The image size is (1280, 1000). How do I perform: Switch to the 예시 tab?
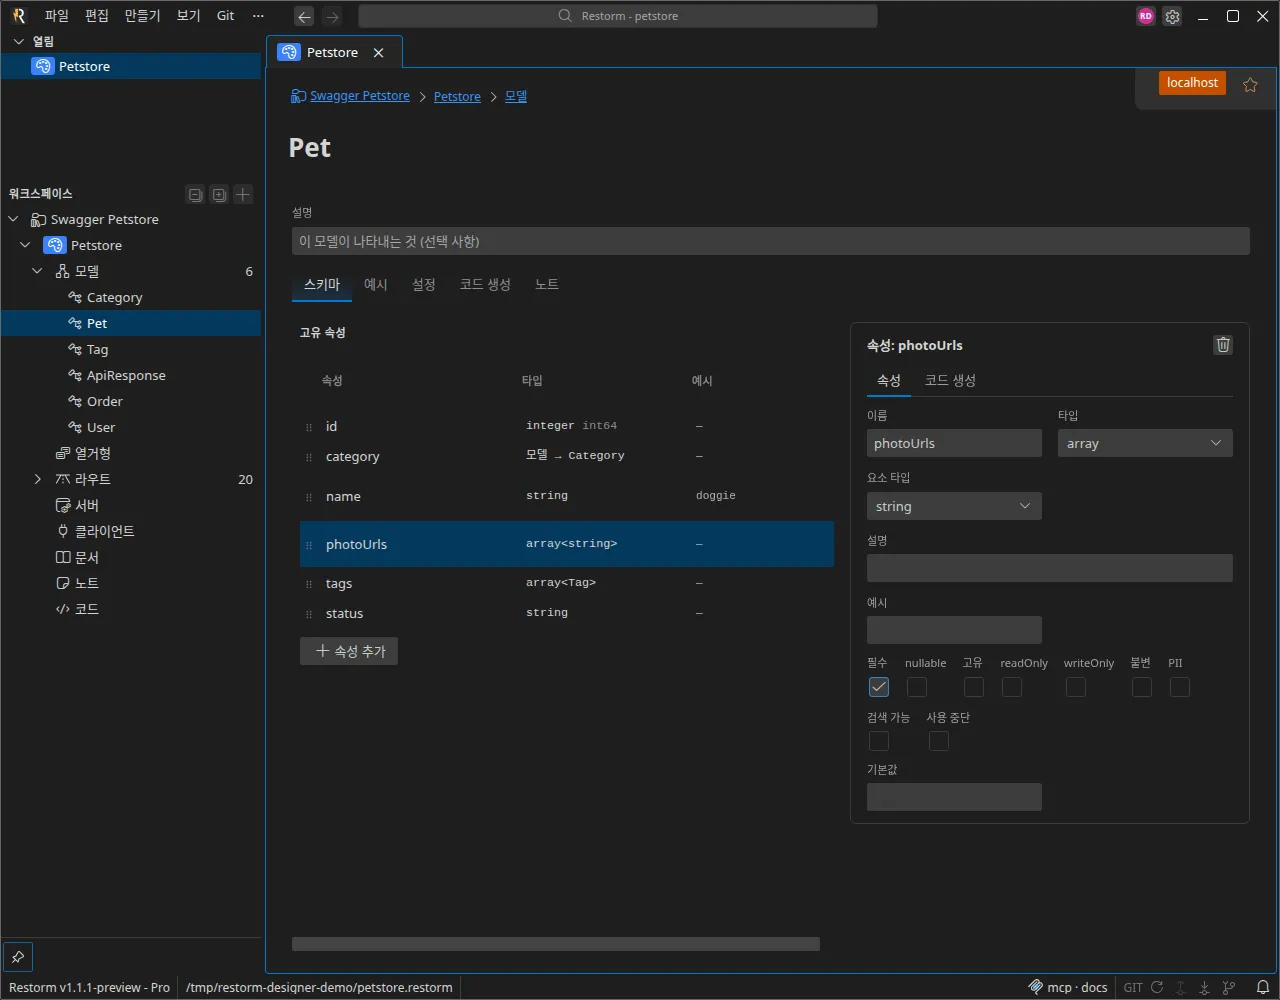coord(376,285)
